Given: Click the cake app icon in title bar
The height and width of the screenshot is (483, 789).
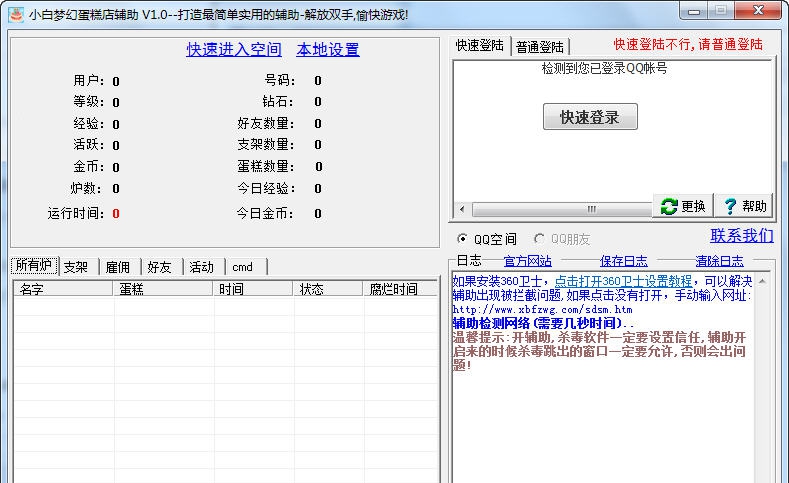Looking at the screenshot, I should click(16, 15).
